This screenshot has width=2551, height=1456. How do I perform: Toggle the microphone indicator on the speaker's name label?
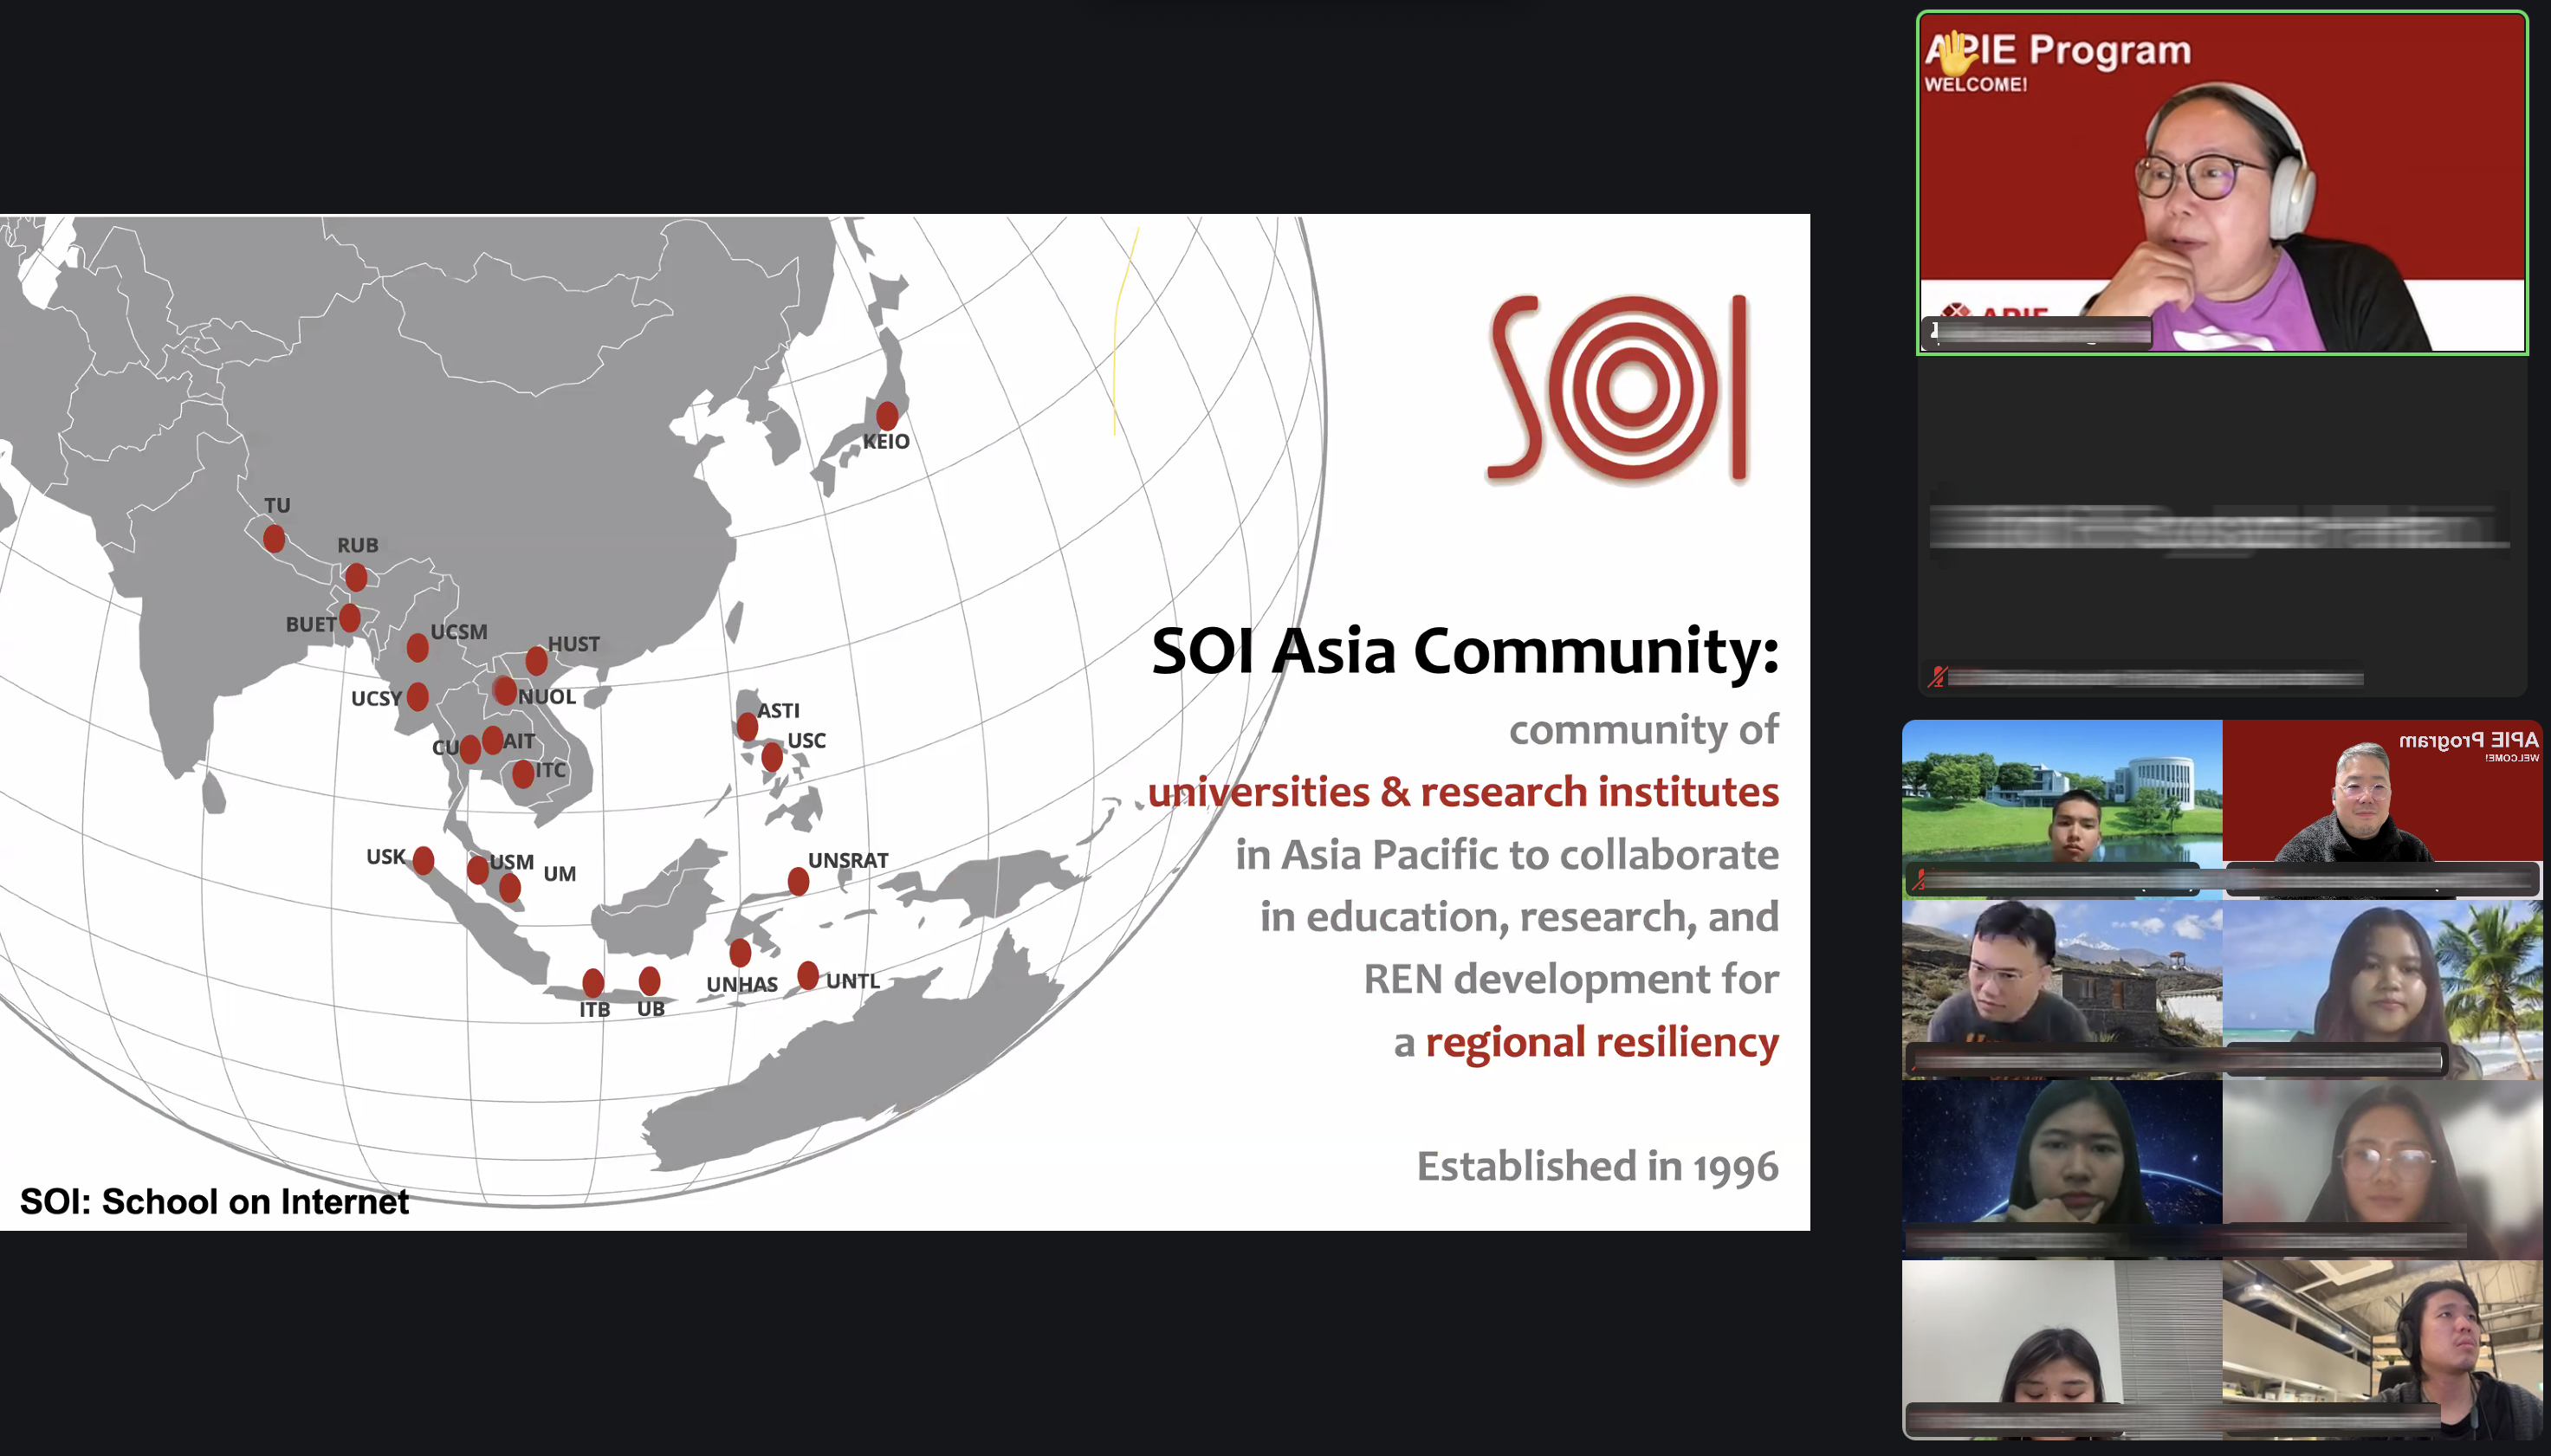(x=1937, y=332)
